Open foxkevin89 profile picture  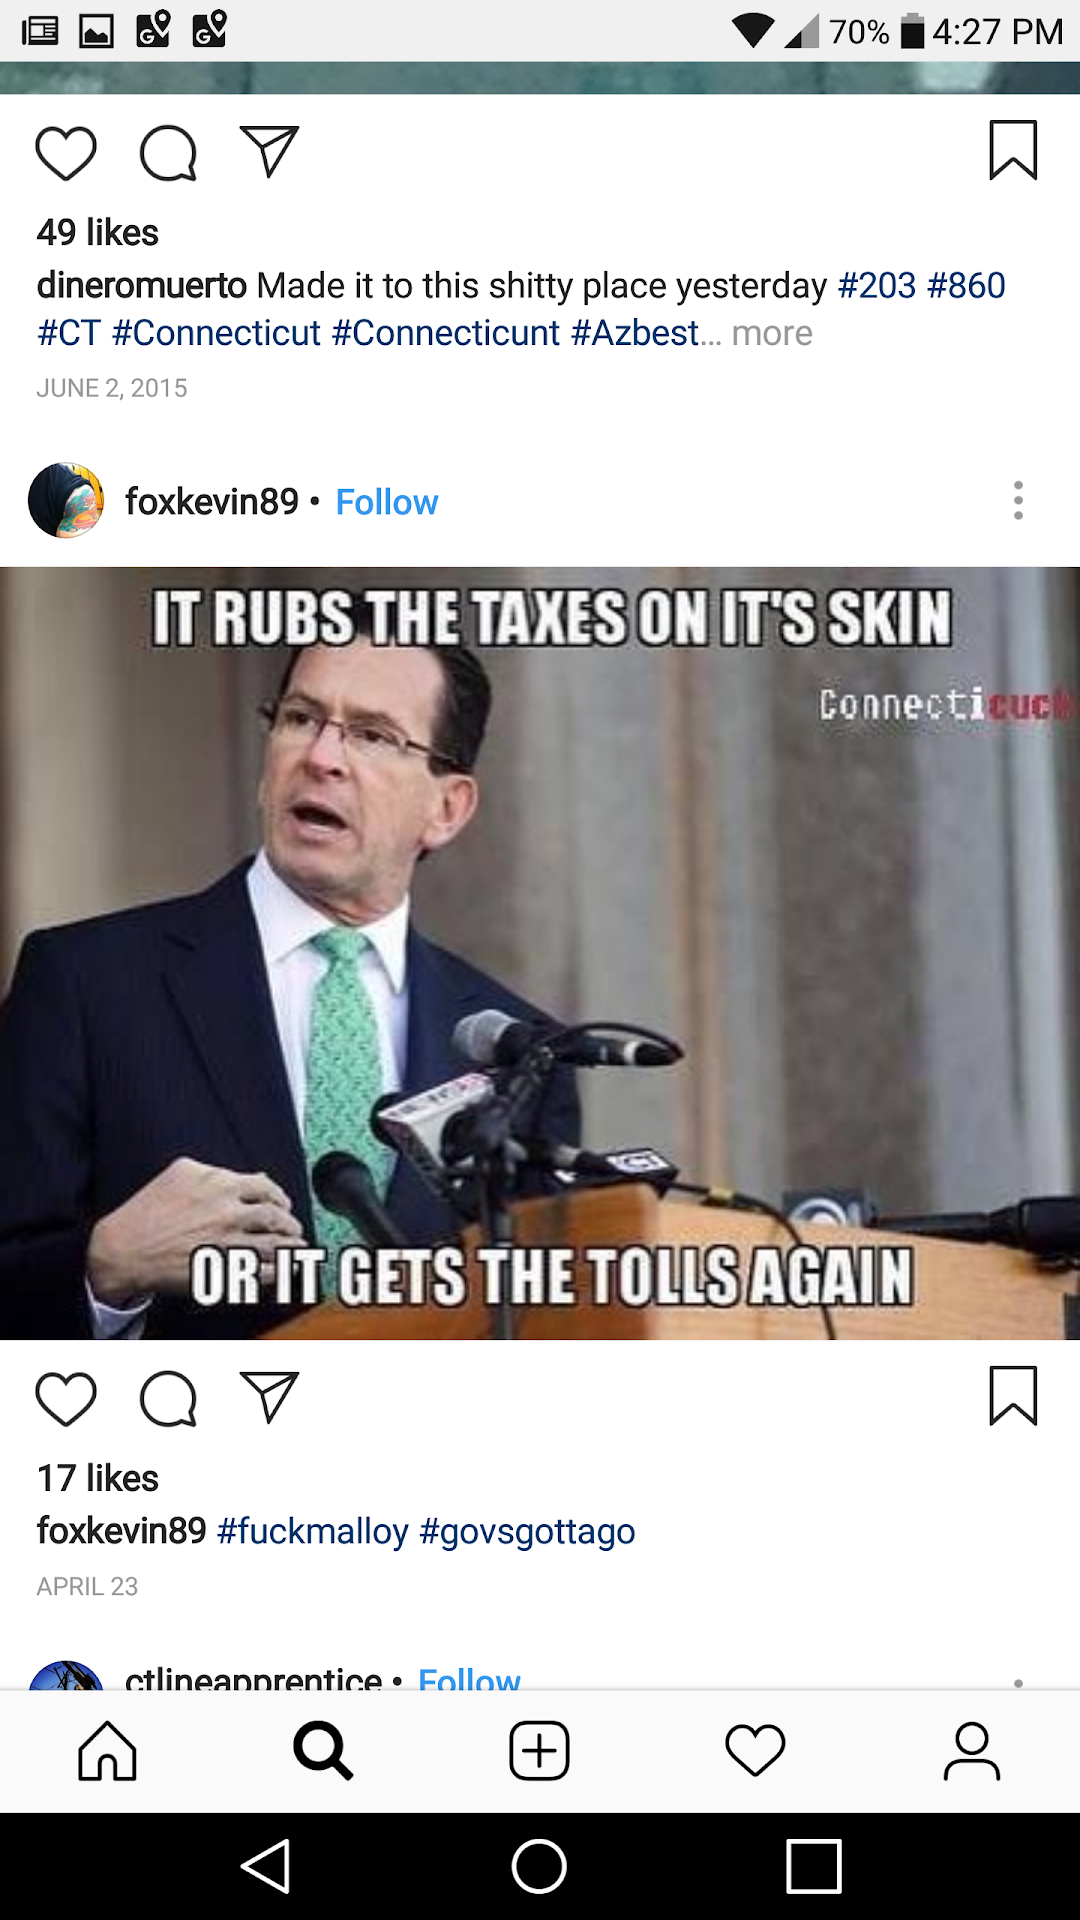point(66,500)
